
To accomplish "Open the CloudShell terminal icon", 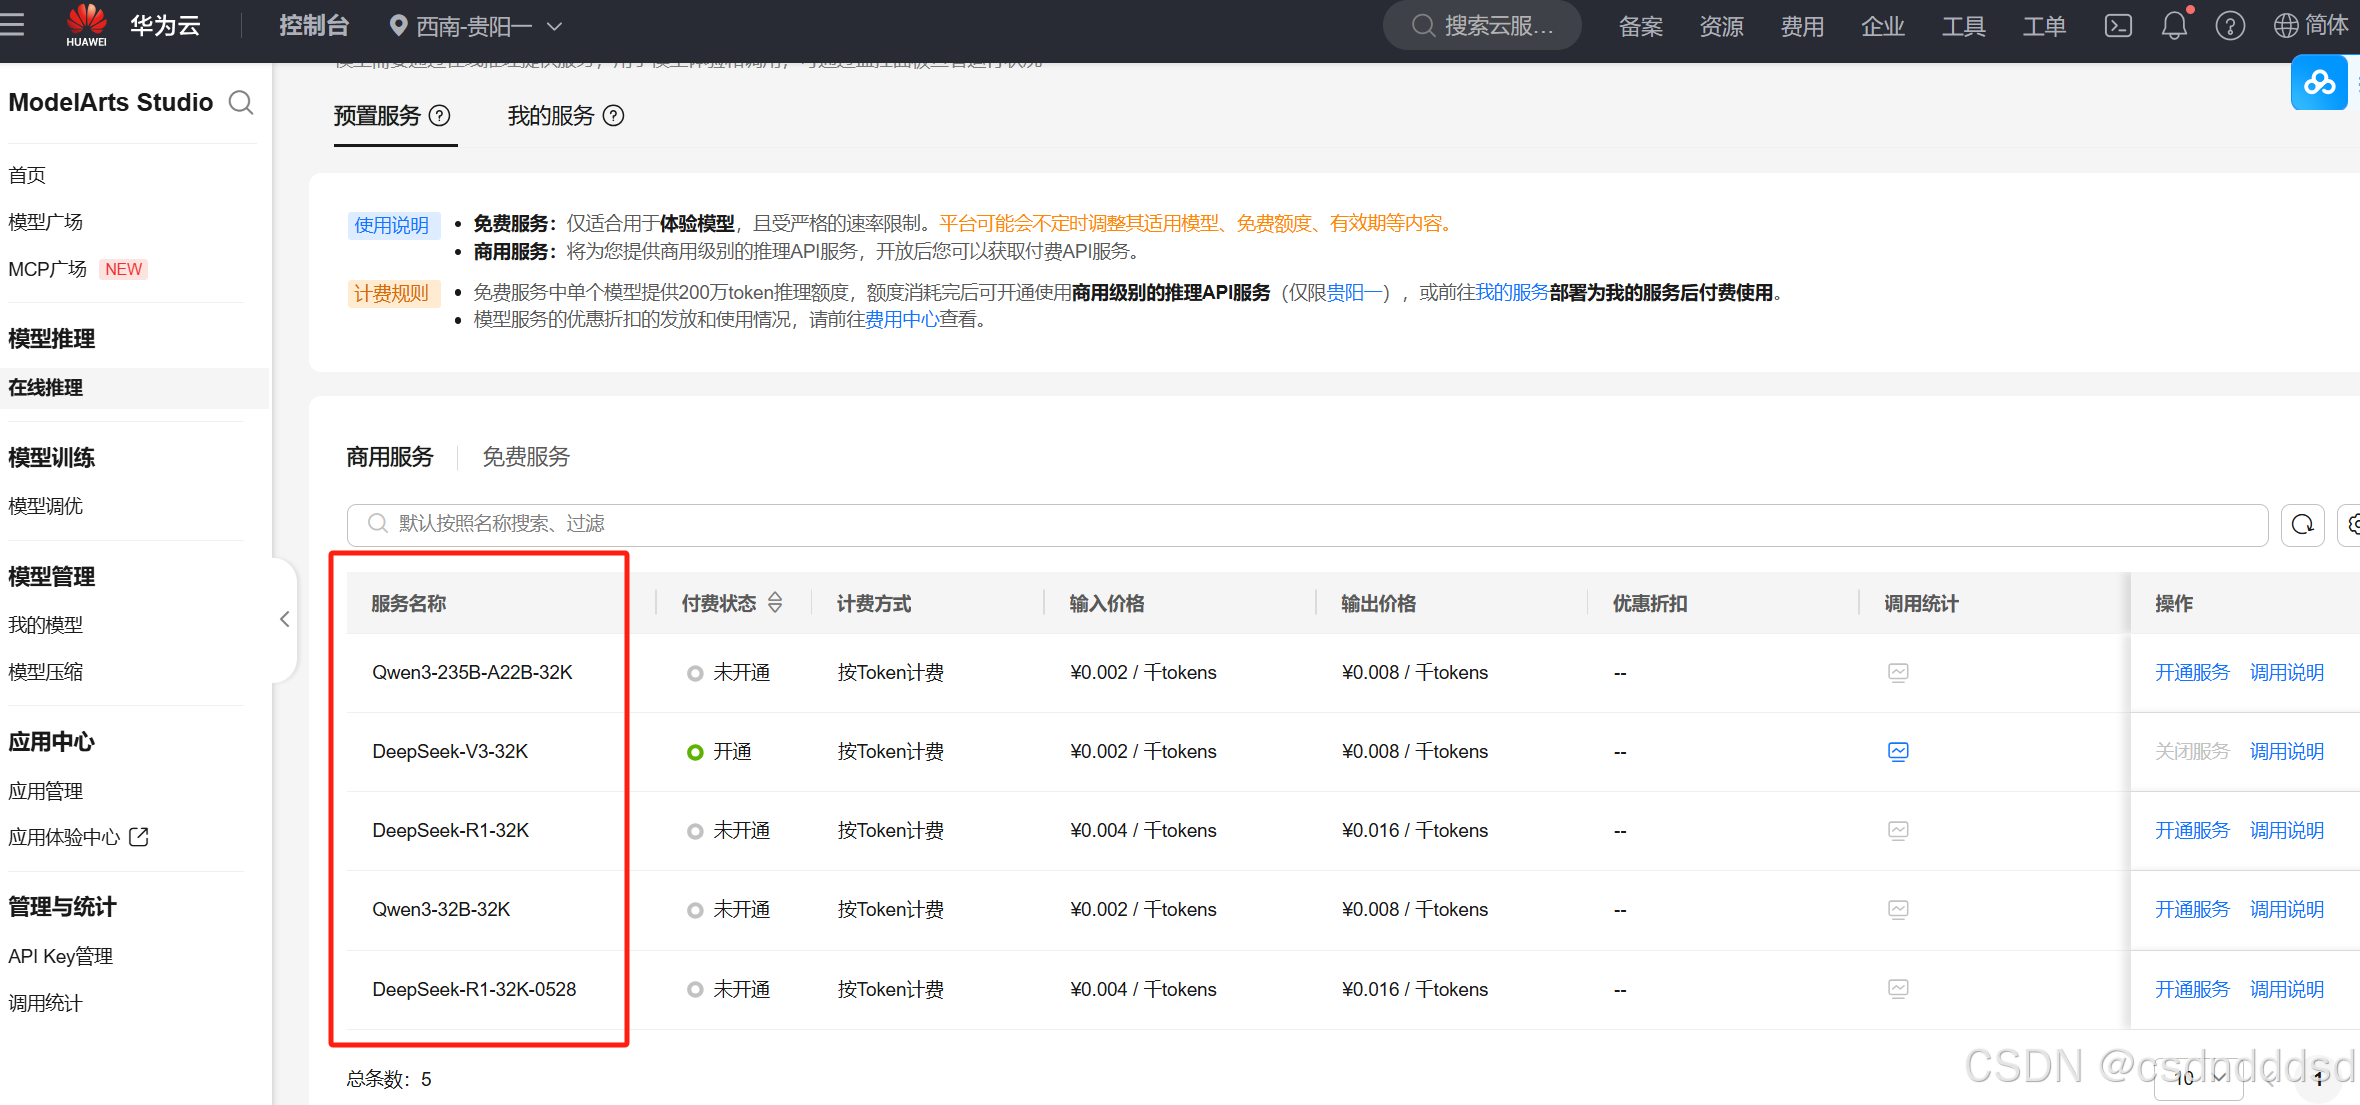I will (x=2118, y=26).
